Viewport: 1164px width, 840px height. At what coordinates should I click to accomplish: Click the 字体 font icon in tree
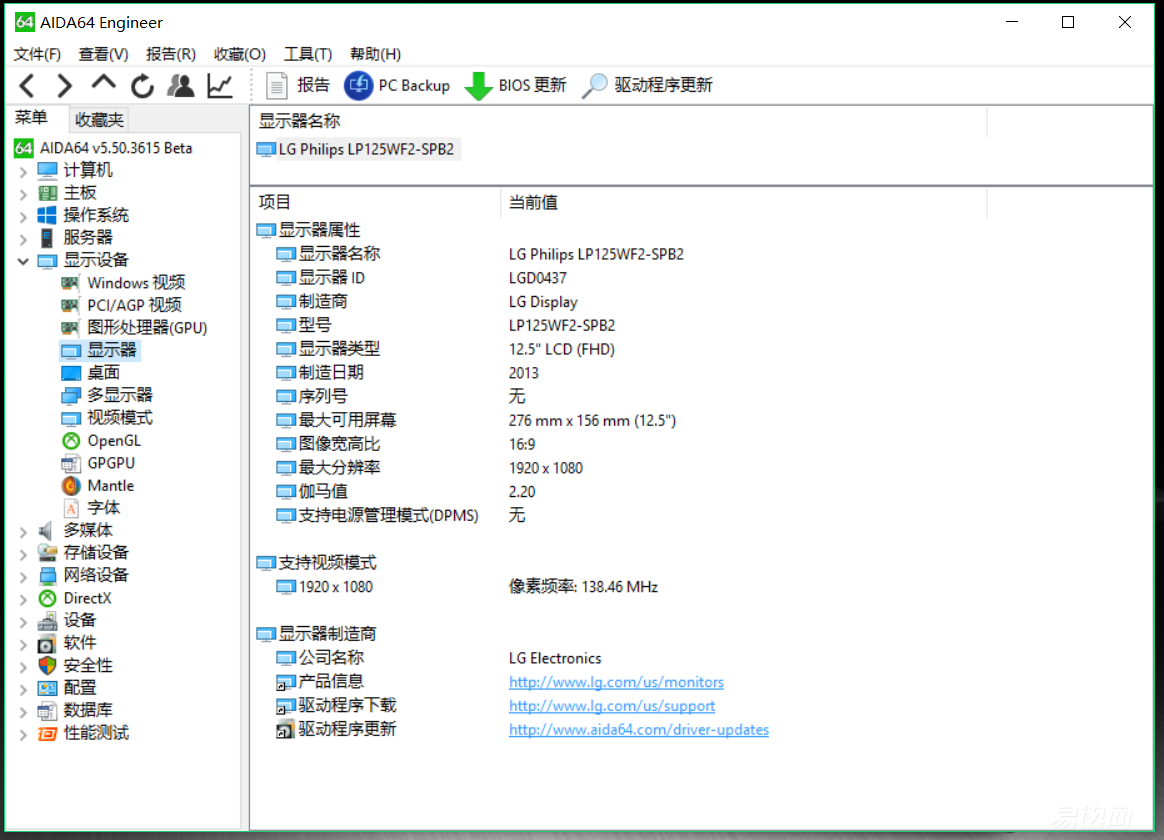[71, 508]
